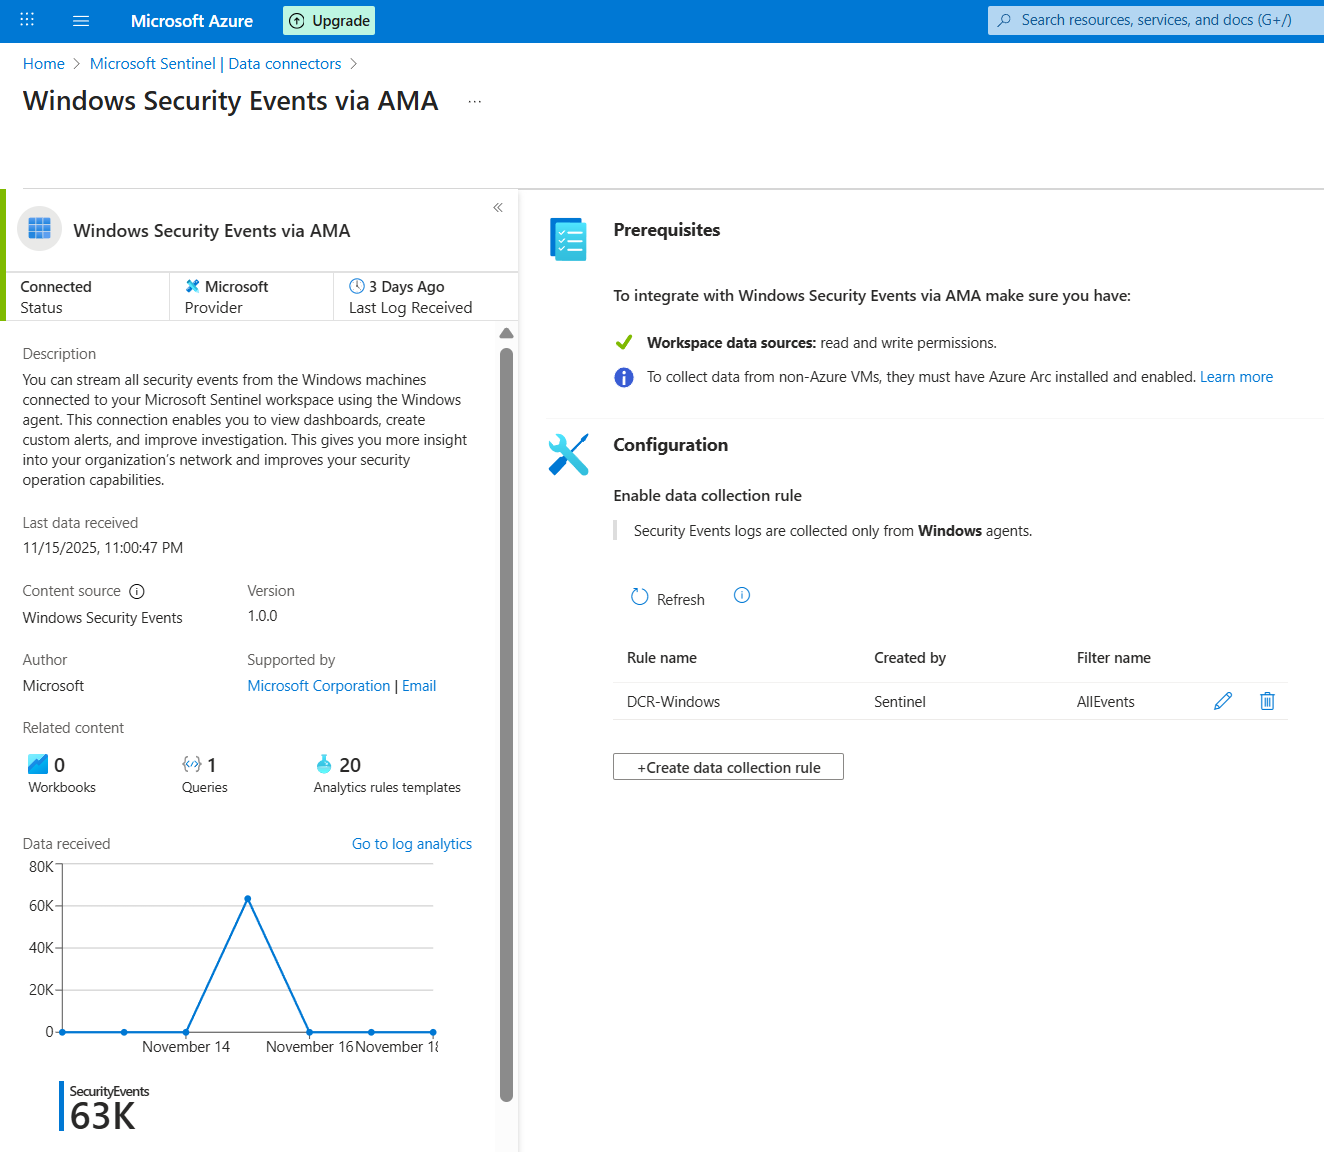The width and height of the screenshot is (1324, 1152).
Task: Open the Azure app launcher grid icon
Action: 26,20
